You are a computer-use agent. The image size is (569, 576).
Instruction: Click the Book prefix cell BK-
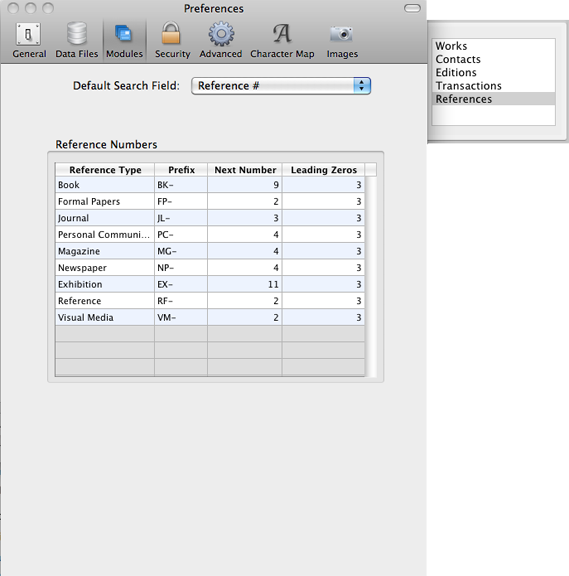[181, 185]
